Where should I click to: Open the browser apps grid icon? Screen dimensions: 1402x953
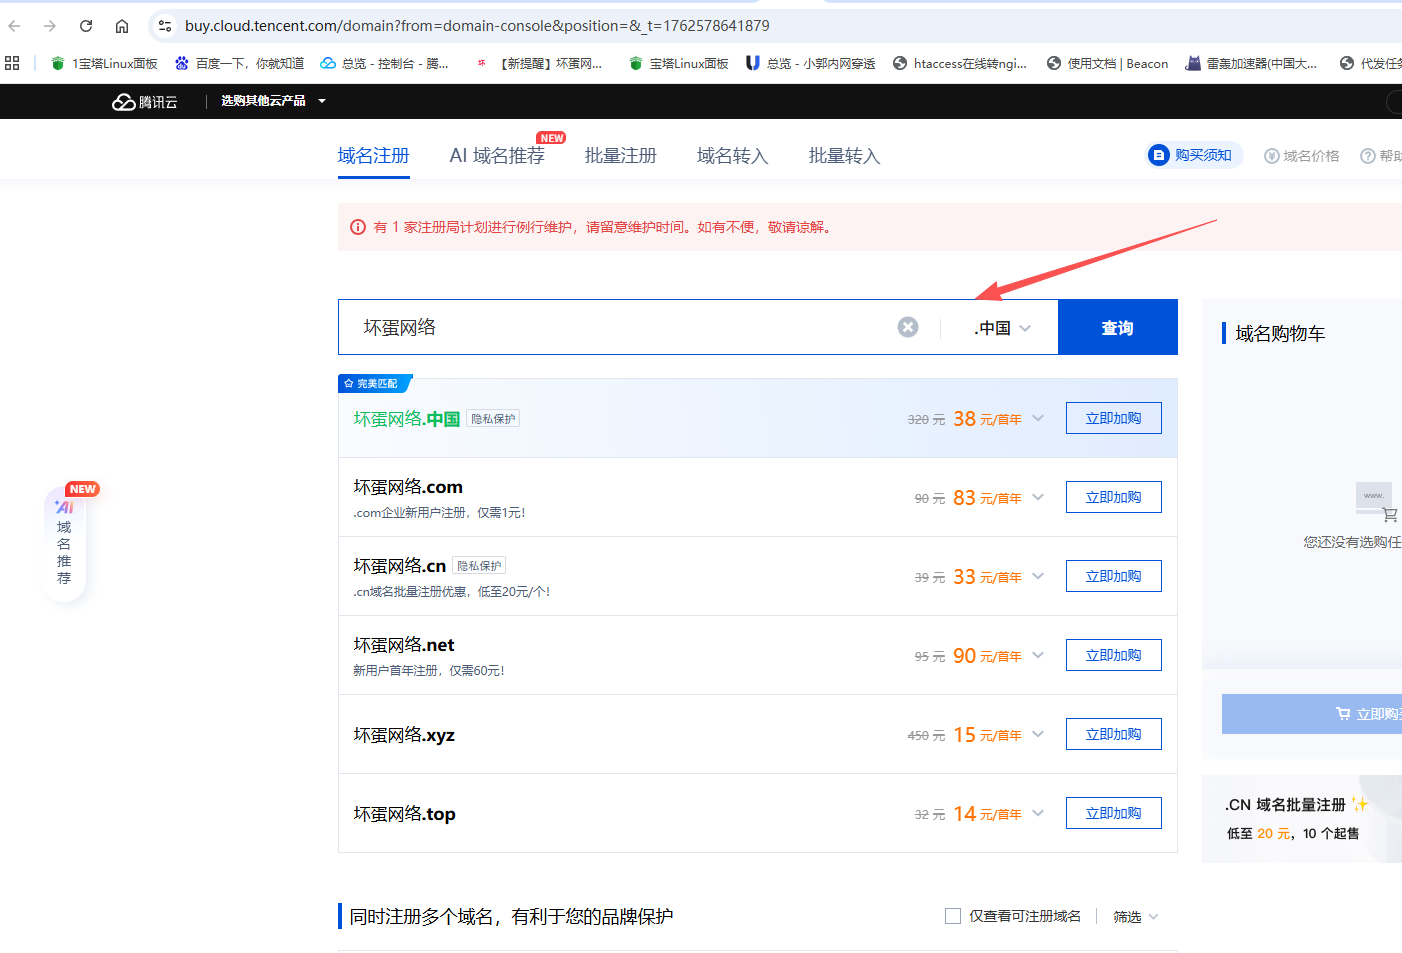click(12, 63)
